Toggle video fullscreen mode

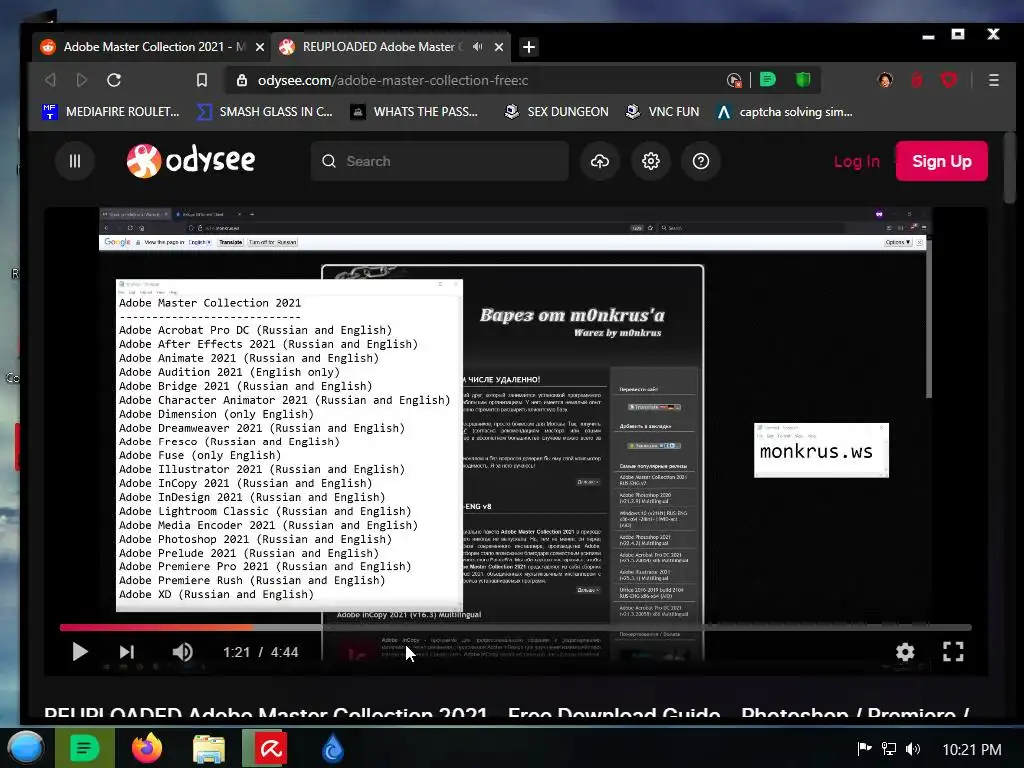pyautogui.click(x=953, y=652)
